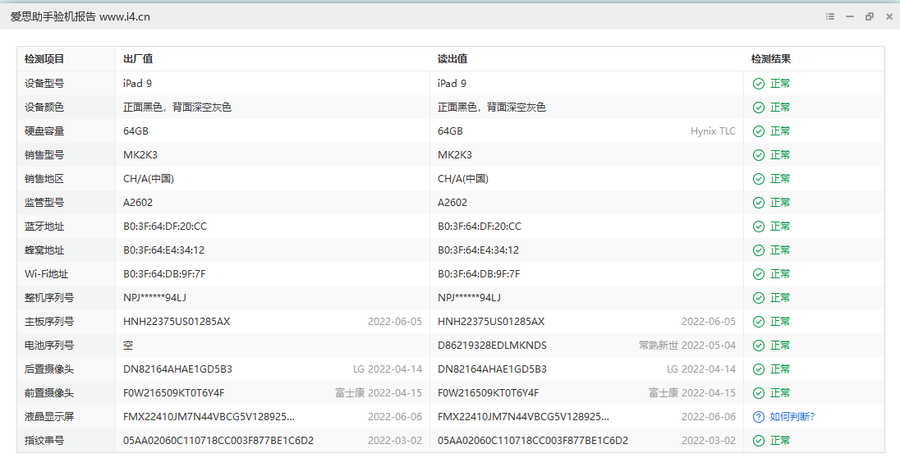Click the factory value 64GB

pyautogui.click(x=135, y=131)
